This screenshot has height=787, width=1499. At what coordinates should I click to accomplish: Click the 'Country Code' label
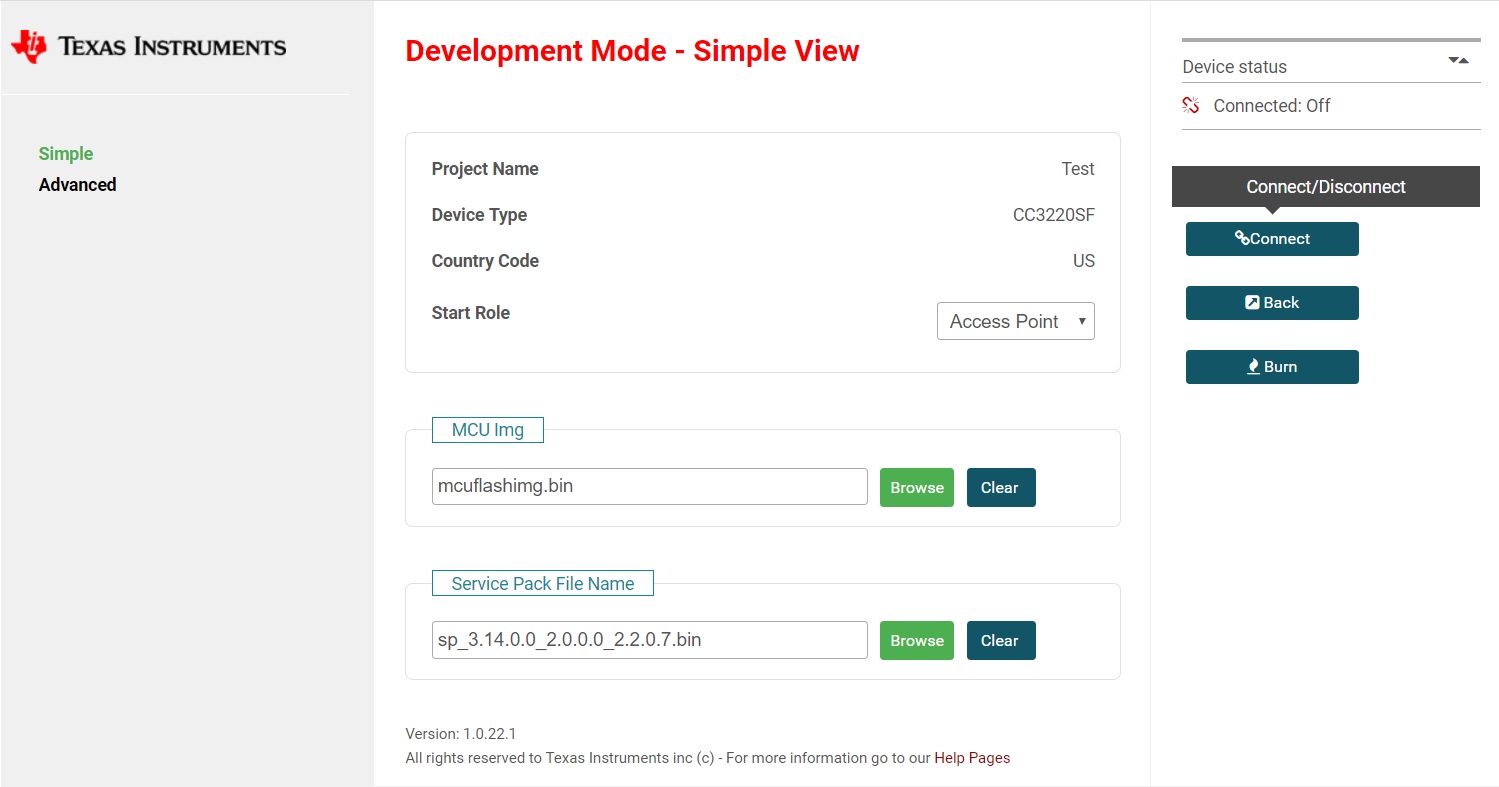(485, 261)
